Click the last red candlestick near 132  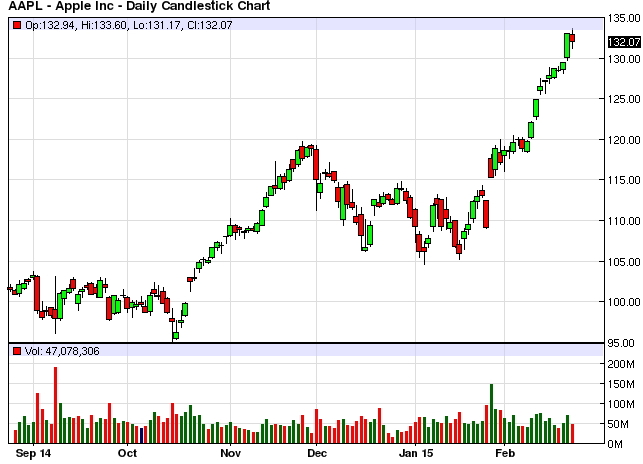[572, 38]
